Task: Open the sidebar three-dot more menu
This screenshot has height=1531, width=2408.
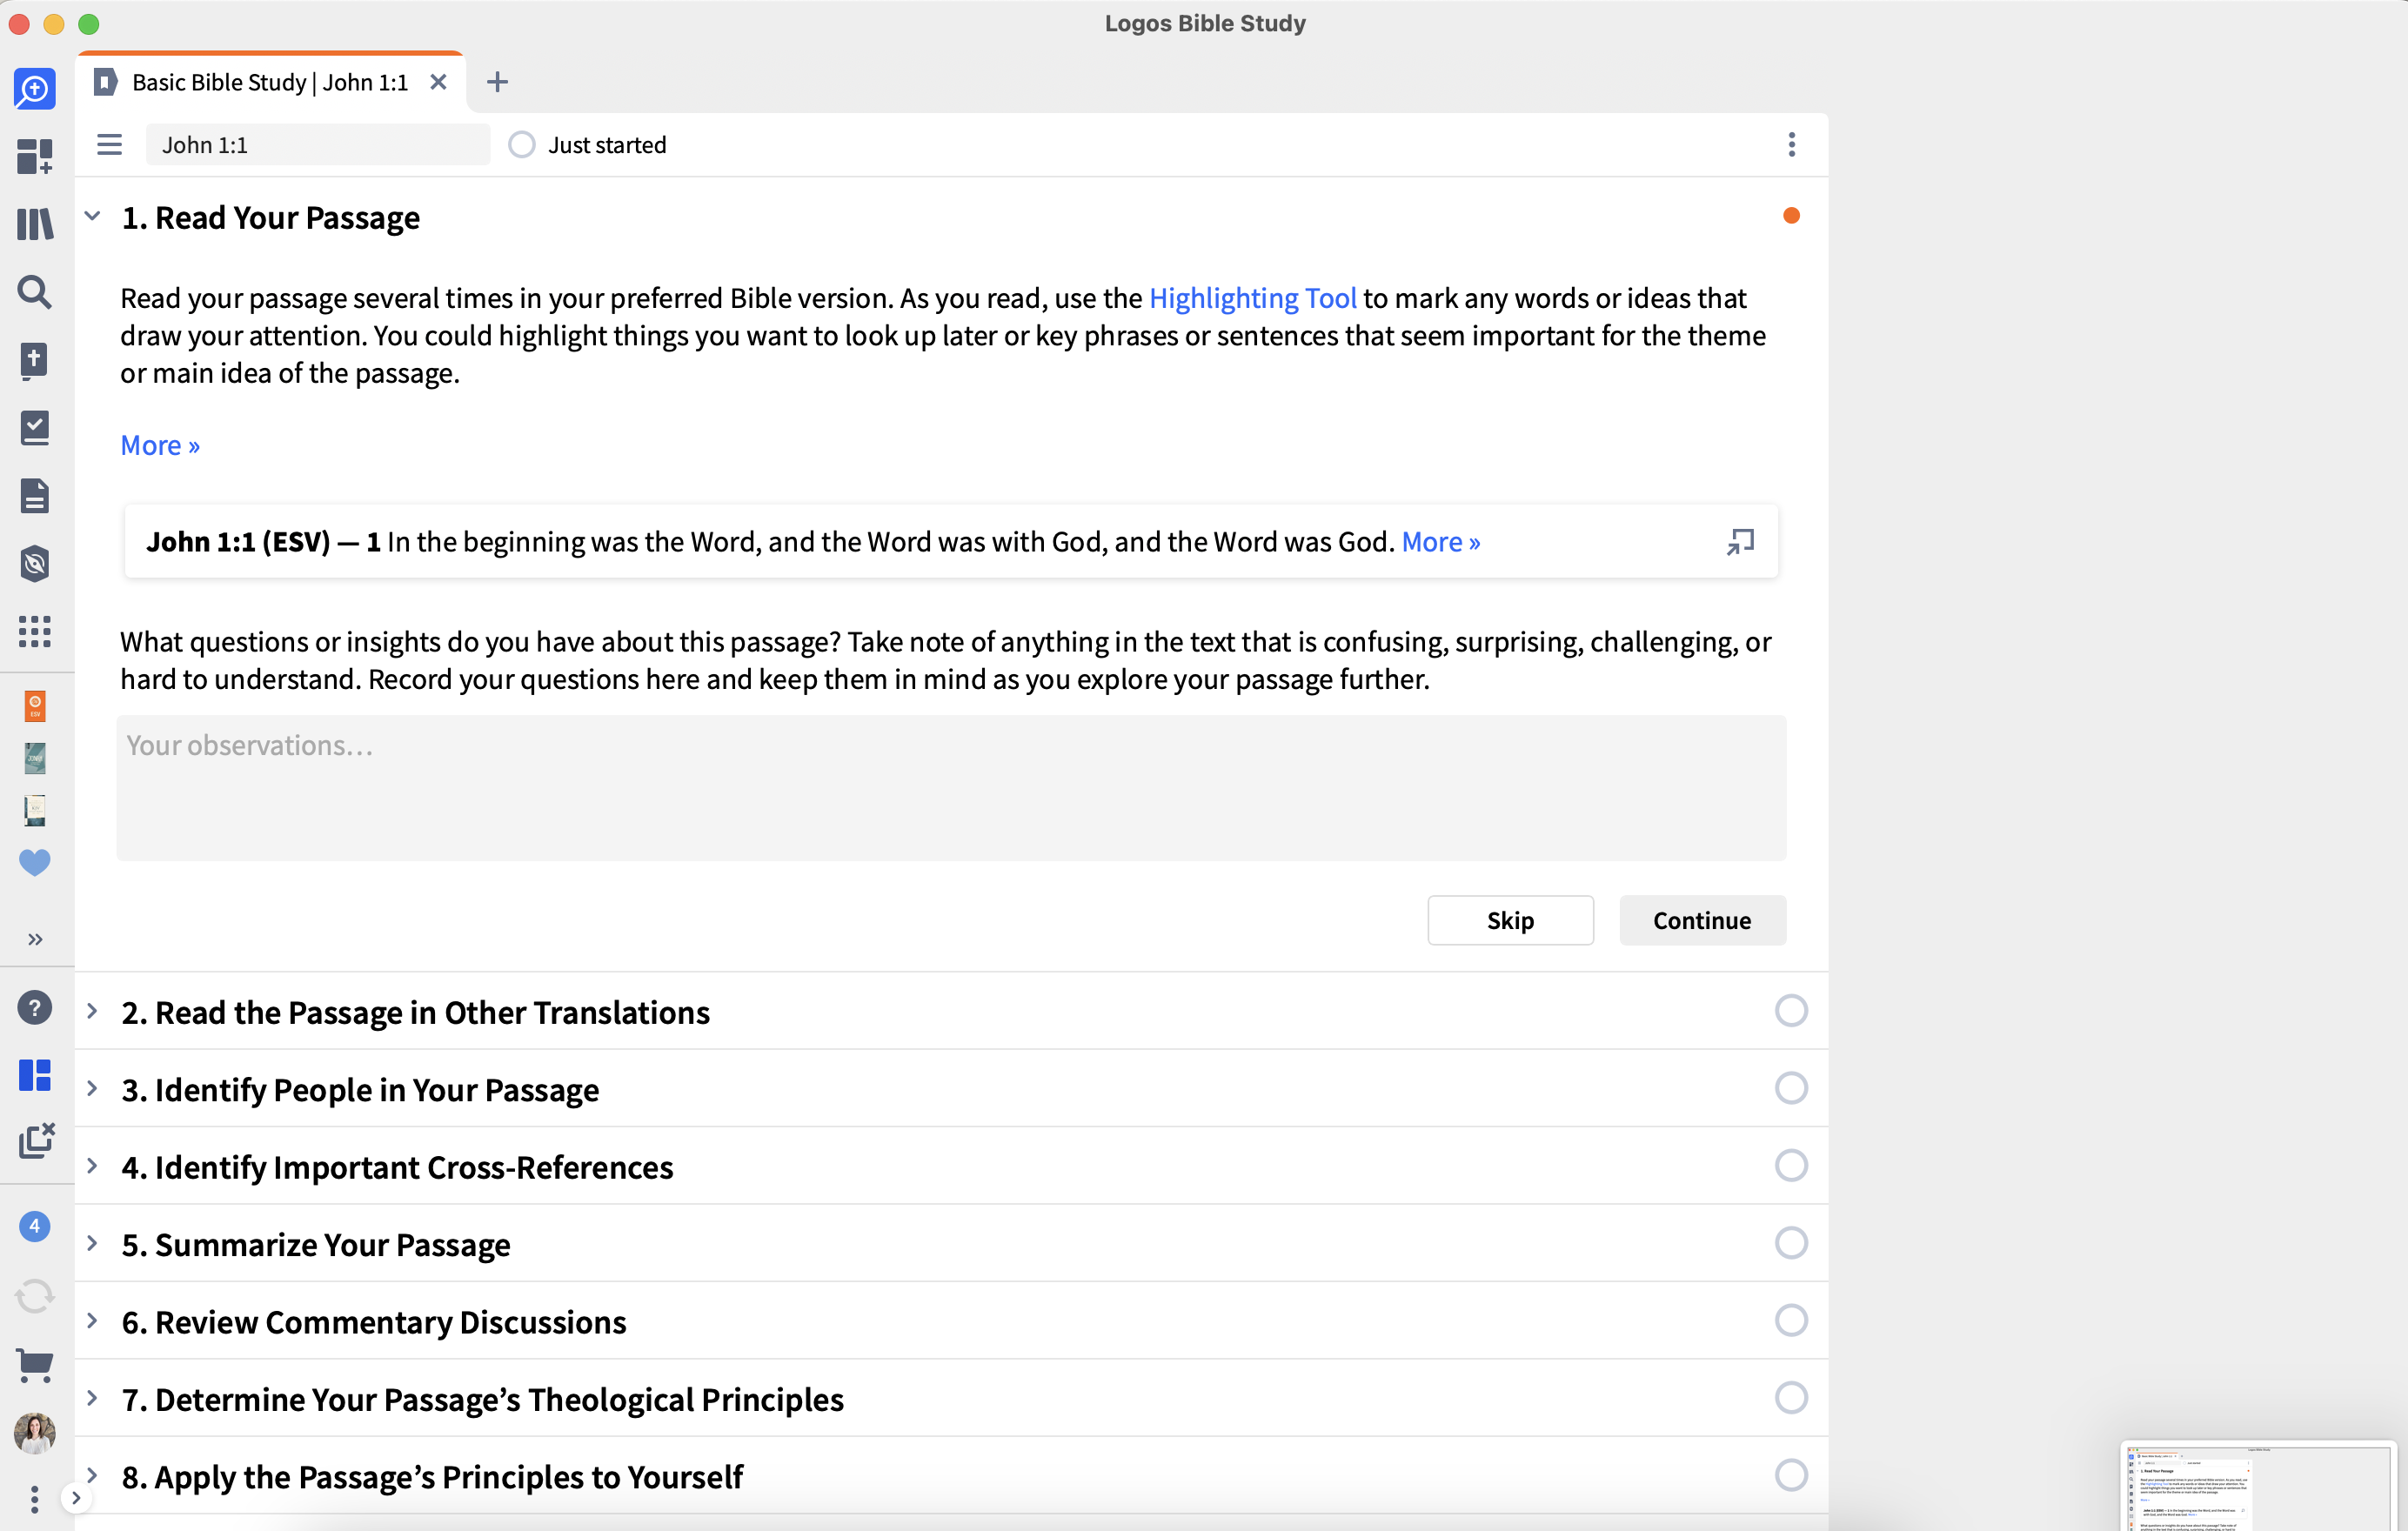Action: 35,1499
